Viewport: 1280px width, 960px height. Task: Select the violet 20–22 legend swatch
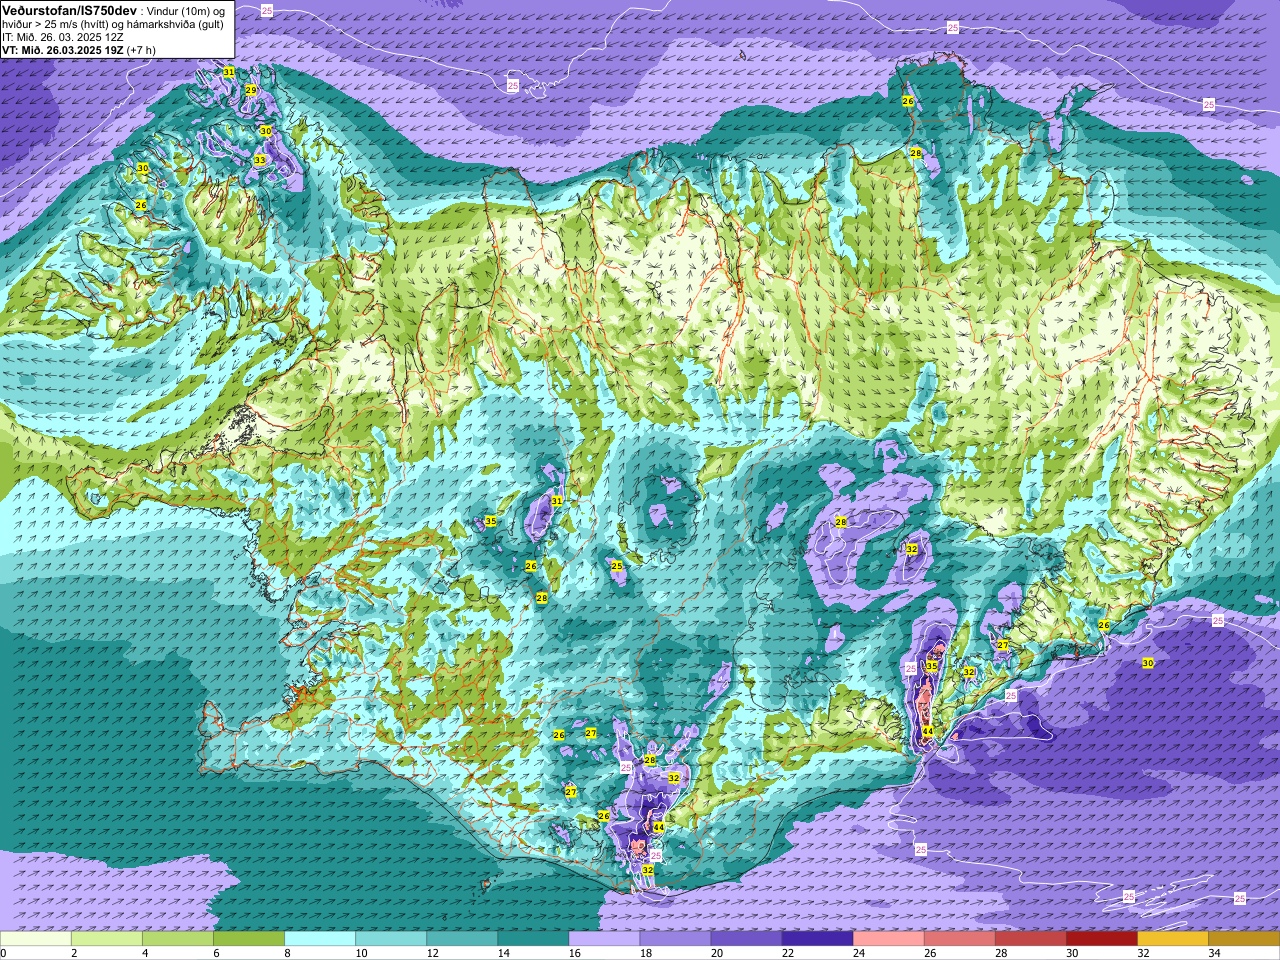point(746,939)
